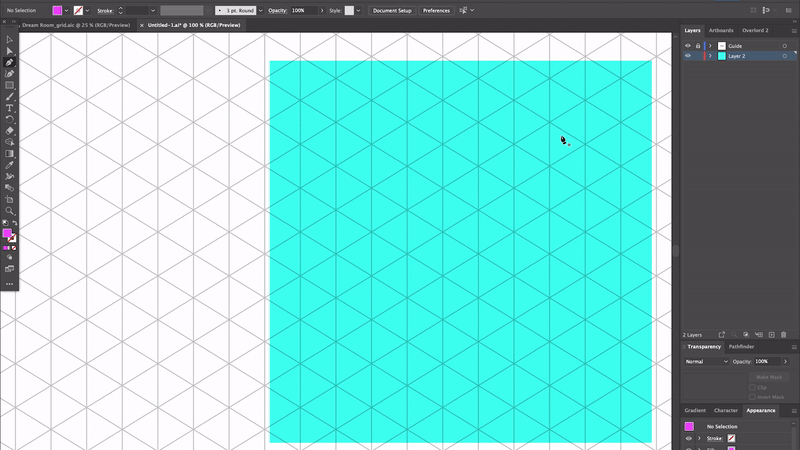Make or release clipping mask icon
Image resolution: width=800 pixels, height=450 pixels.
click(746, 335)
